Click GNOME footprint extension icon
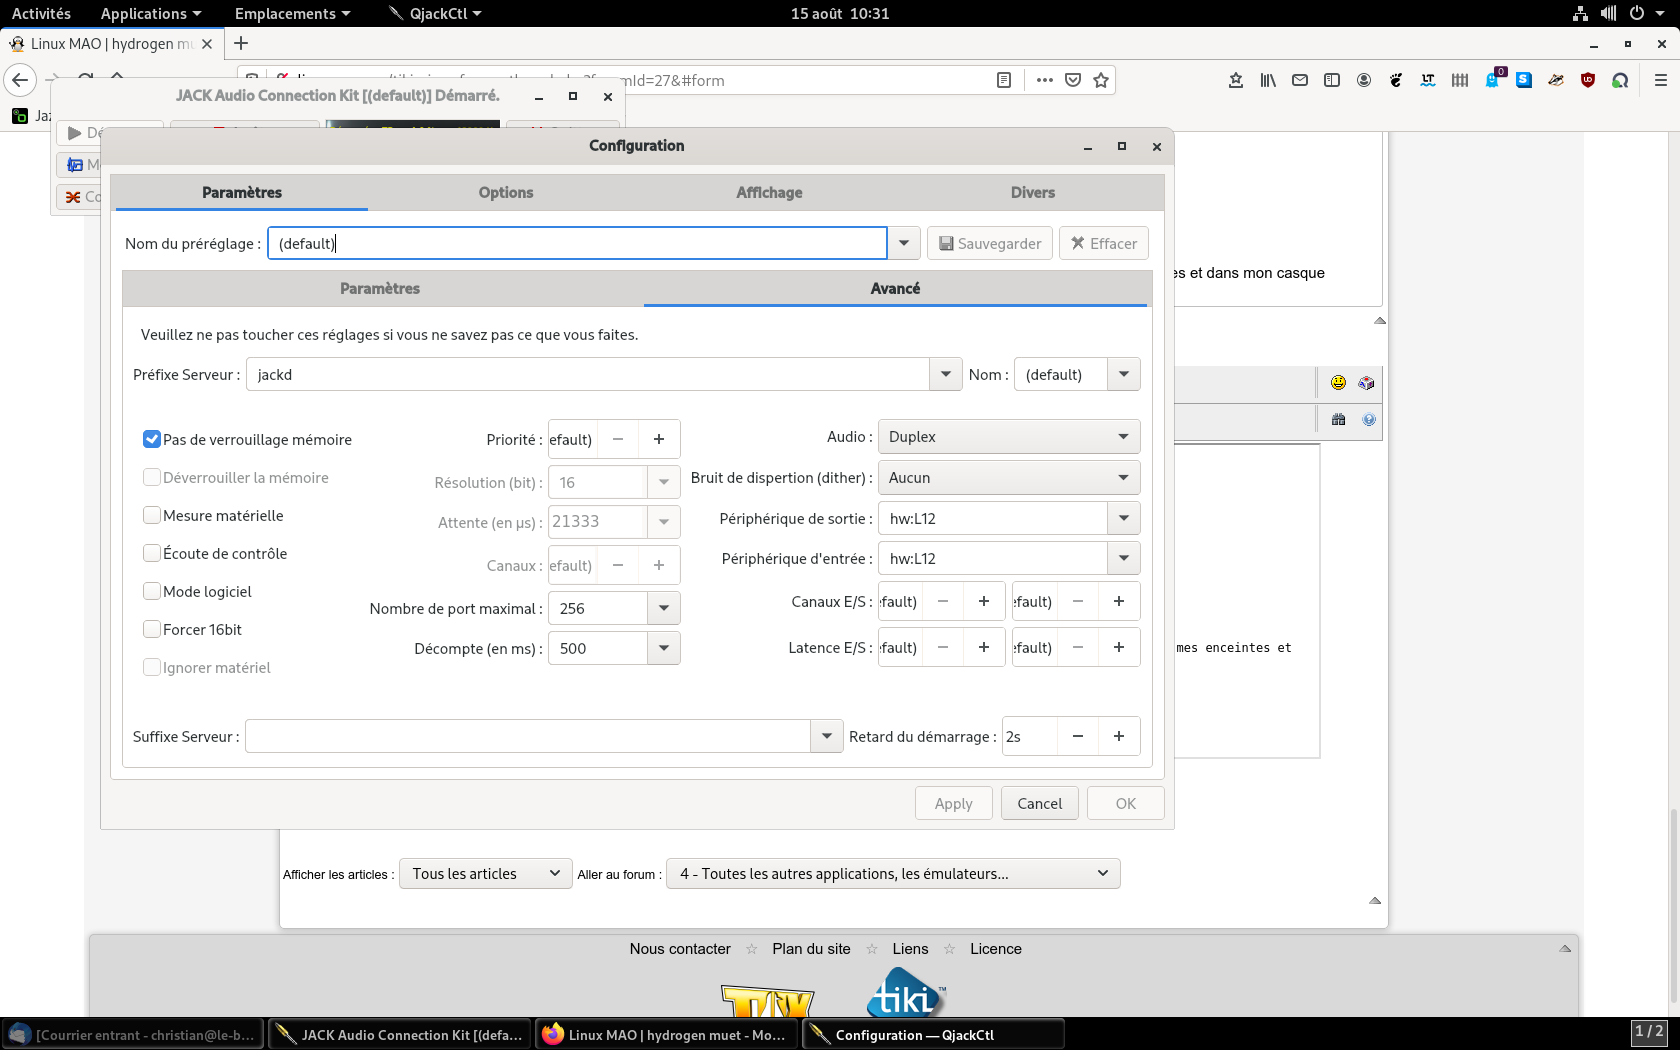The image size is (1680, 1050). pos(1396,80)
